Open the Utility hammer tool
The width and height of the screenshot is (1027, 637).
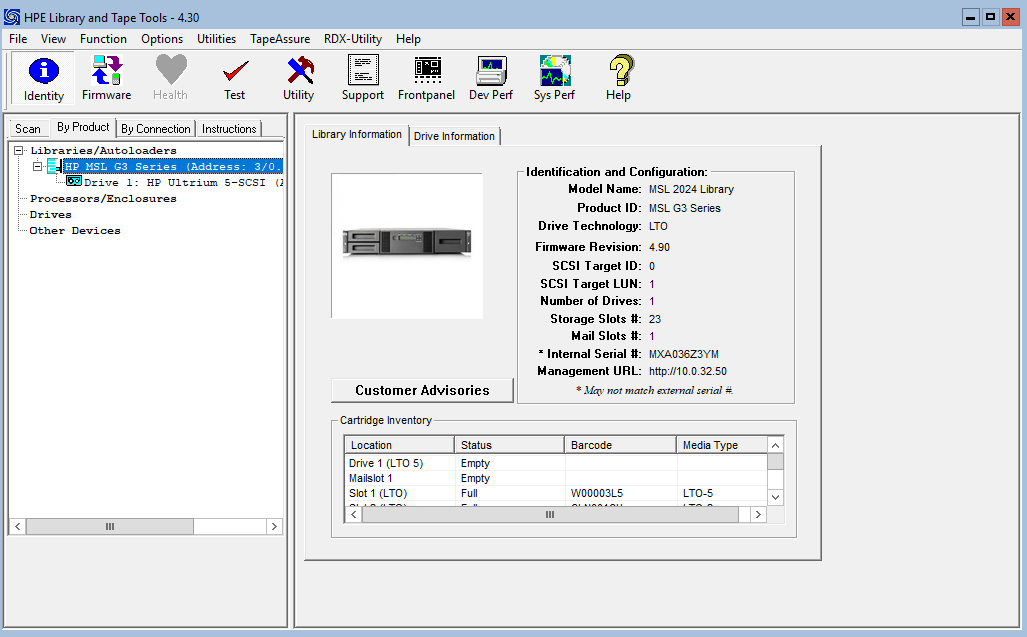pos(299,79)
